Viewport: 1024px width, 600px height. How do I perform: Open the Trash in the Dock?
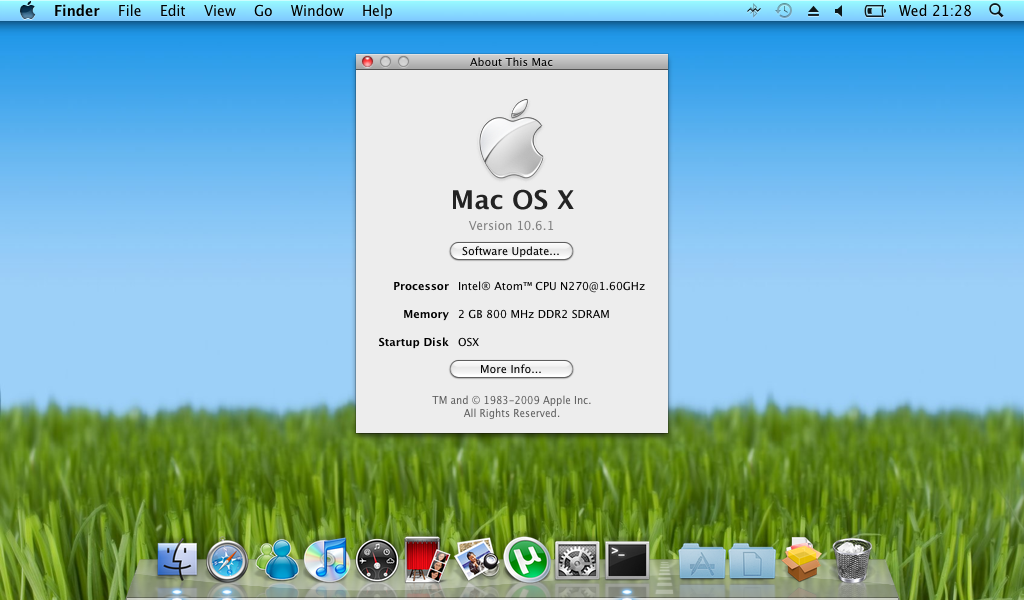pyautogui.click(x=852, y=560)
